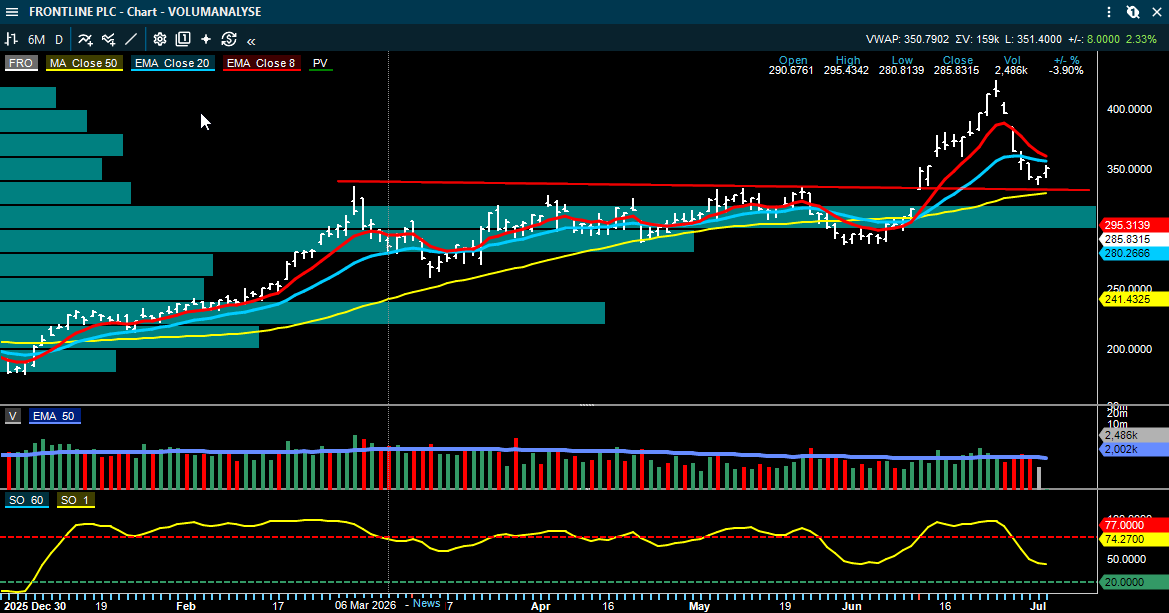Image resolution: width=1169 pixels, height=613 pixels.
Task: Open the EMA Close 8 indicator label
Action: 261,63
